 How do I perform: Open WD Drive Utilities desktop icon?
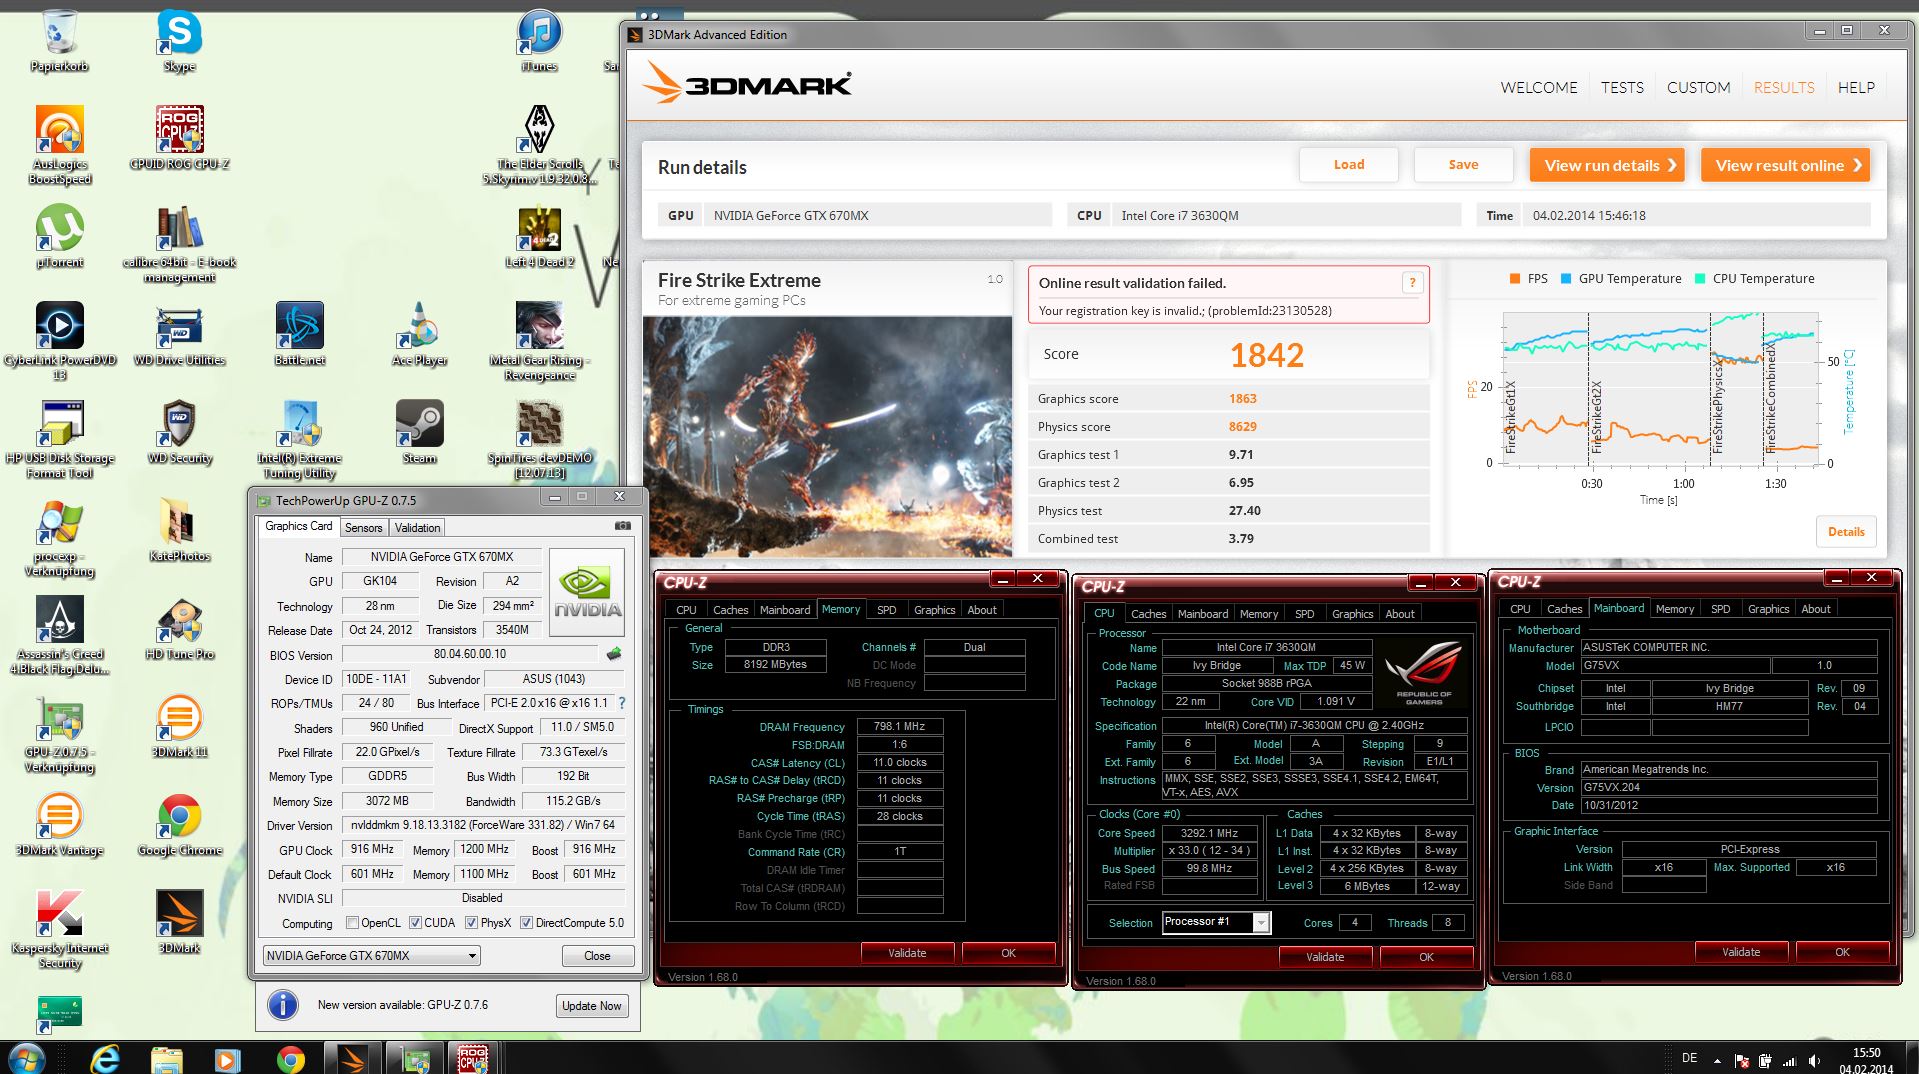[x=180, y=333]
